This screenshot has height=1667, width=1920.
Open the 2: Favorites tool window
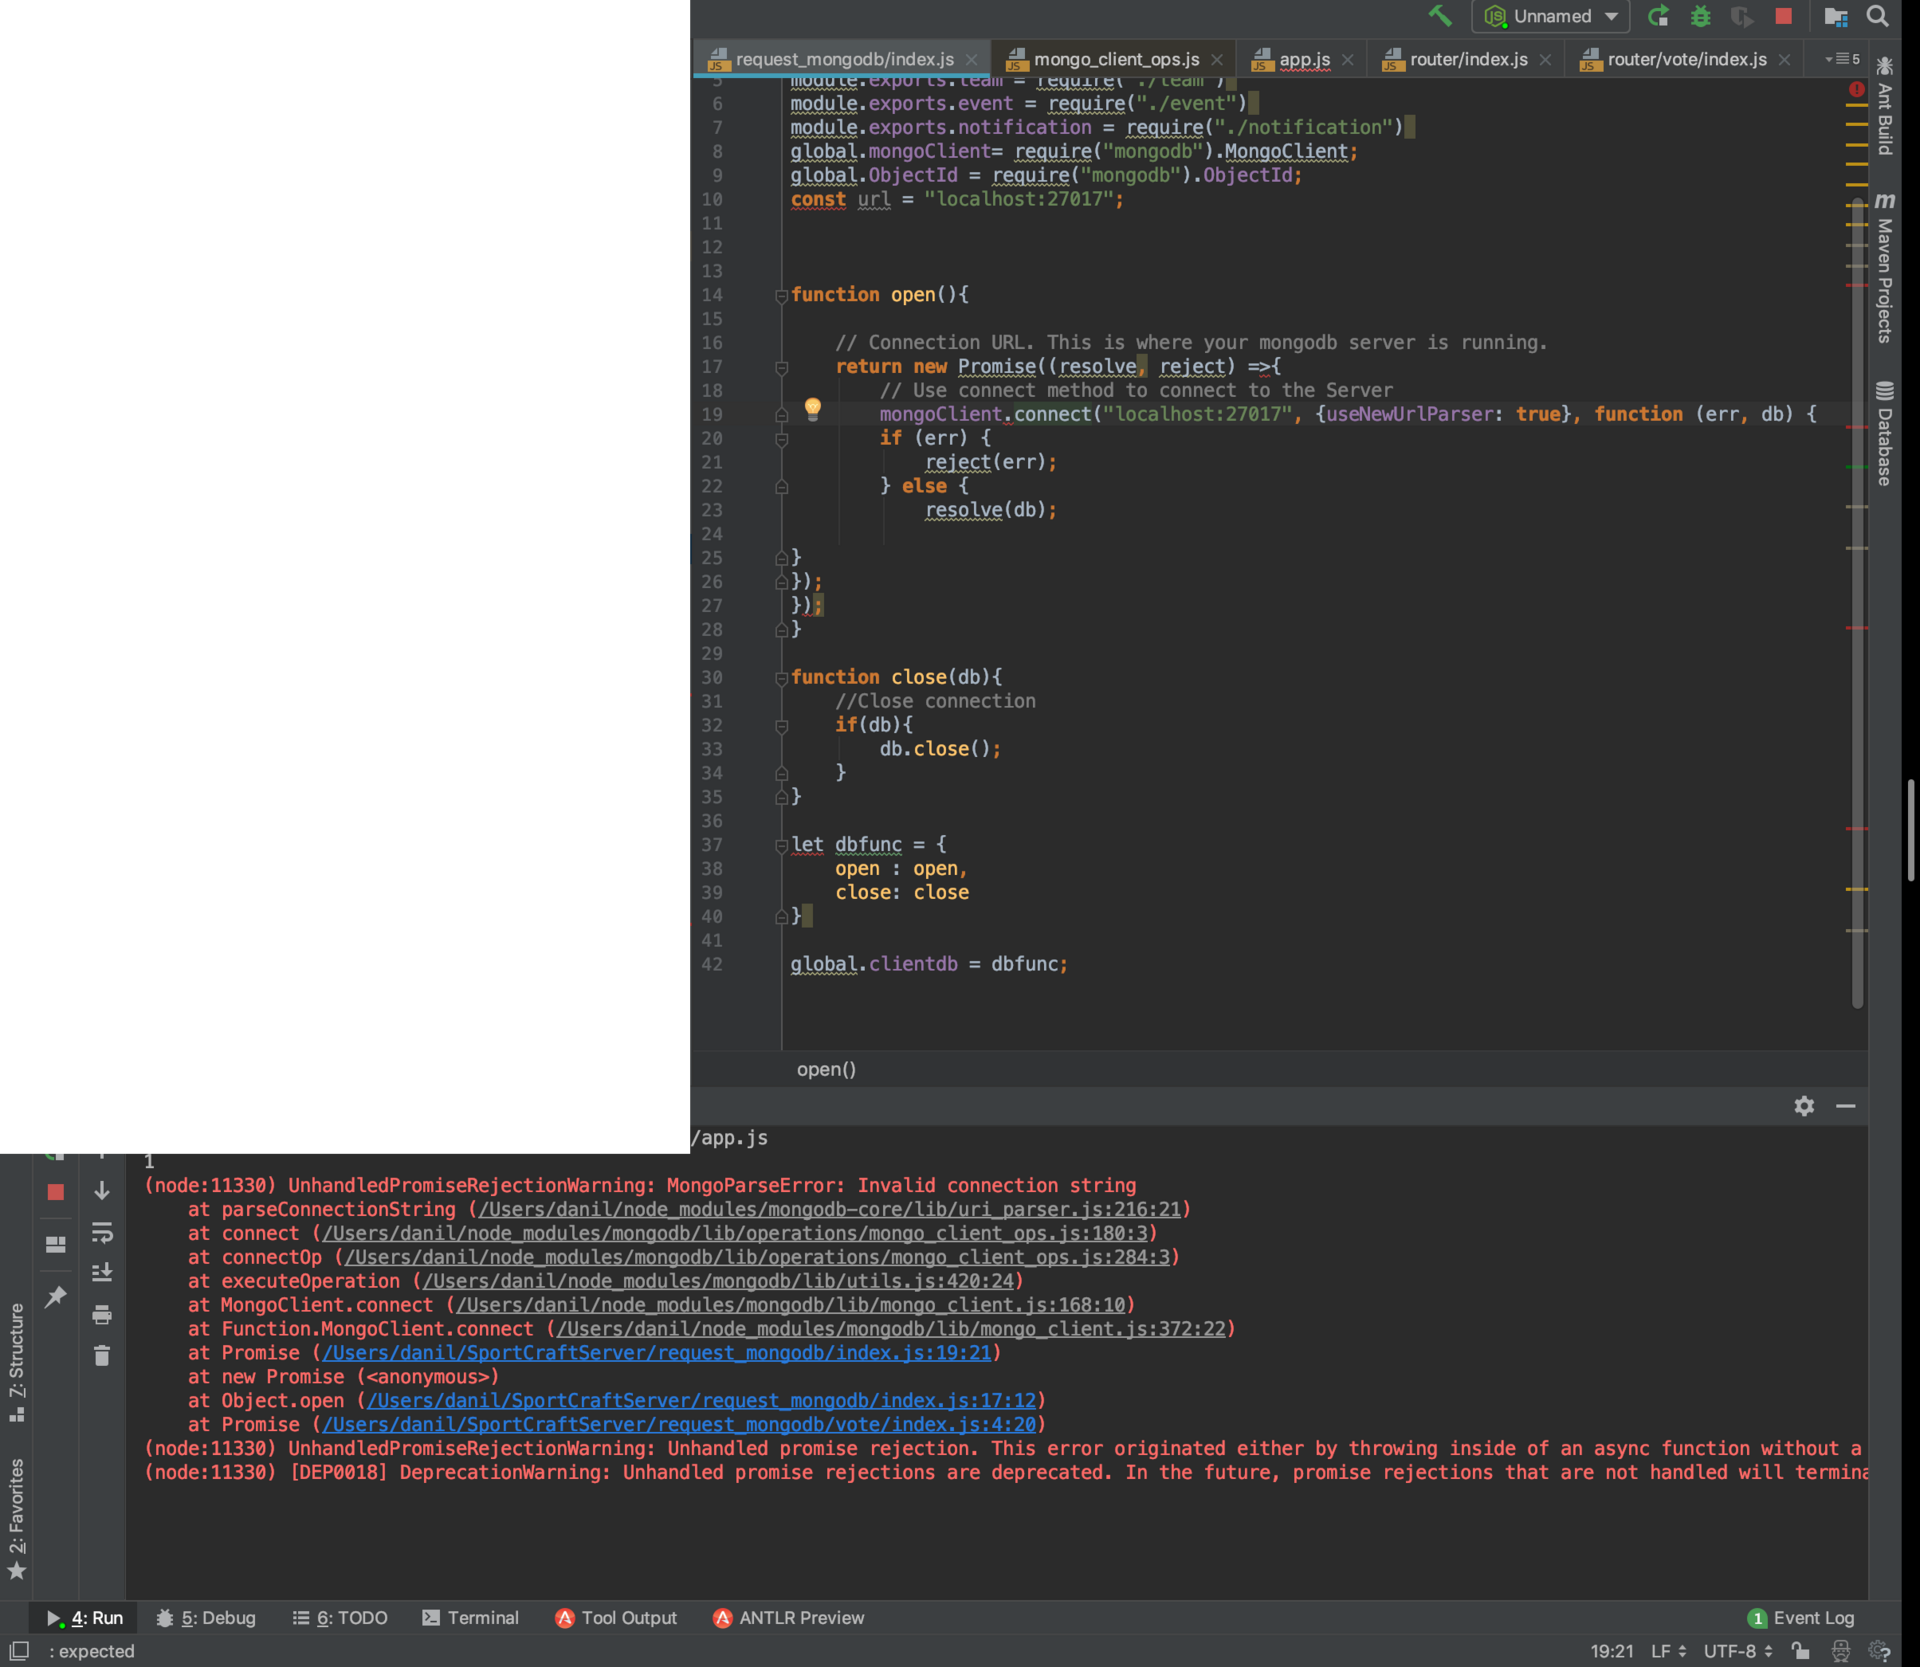coord(16,1518)
